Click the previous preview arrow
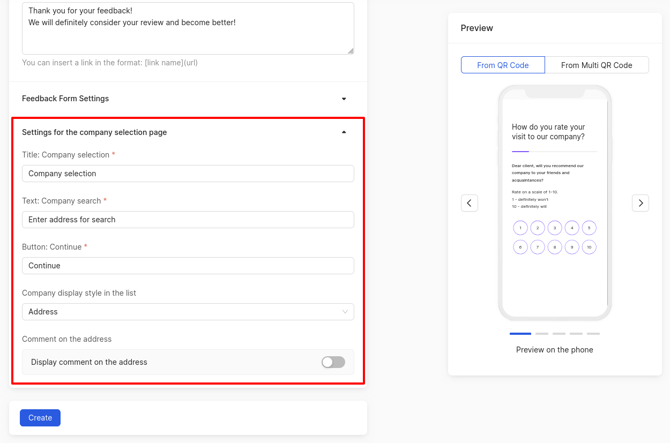The image size is (670, 443). 469,203
